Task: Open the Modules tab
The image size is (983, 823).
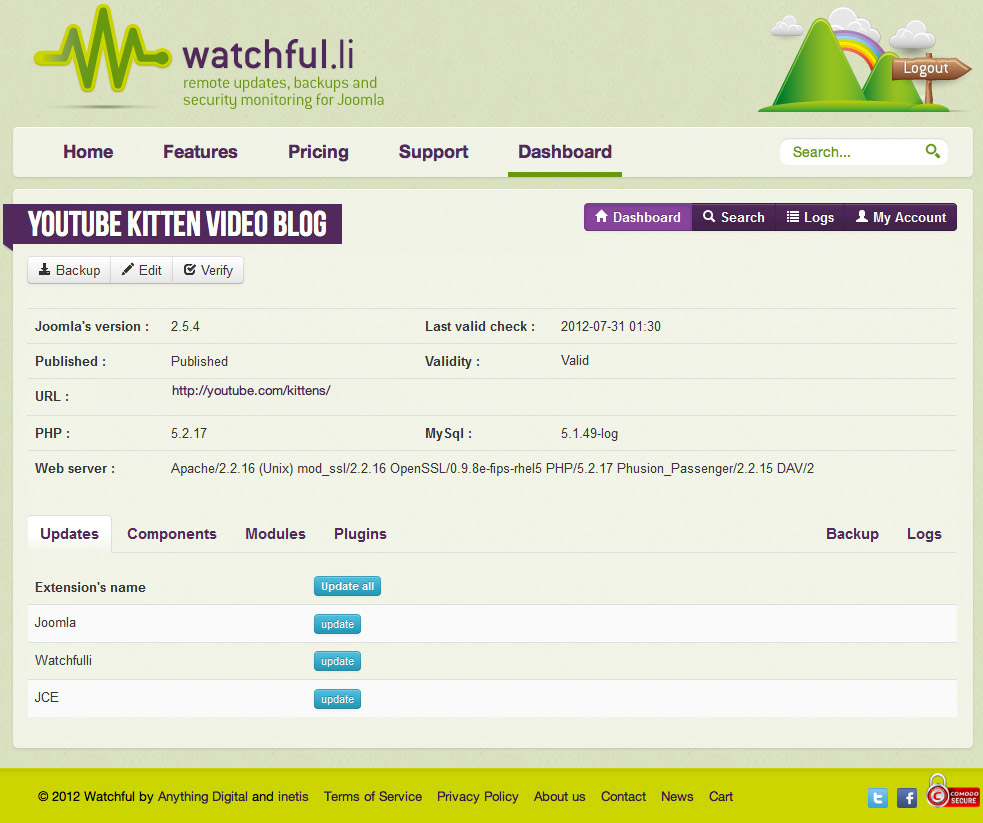Action: click(275, 534)
